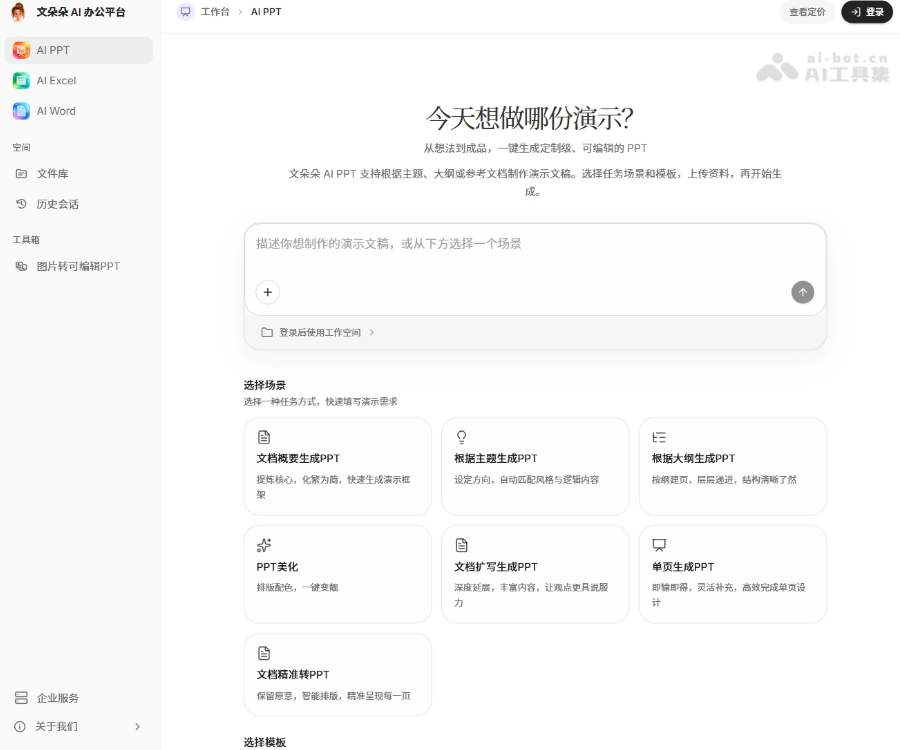Click the 工具箱 sidebar section label
900x750 pixels.
coord(26,239)
